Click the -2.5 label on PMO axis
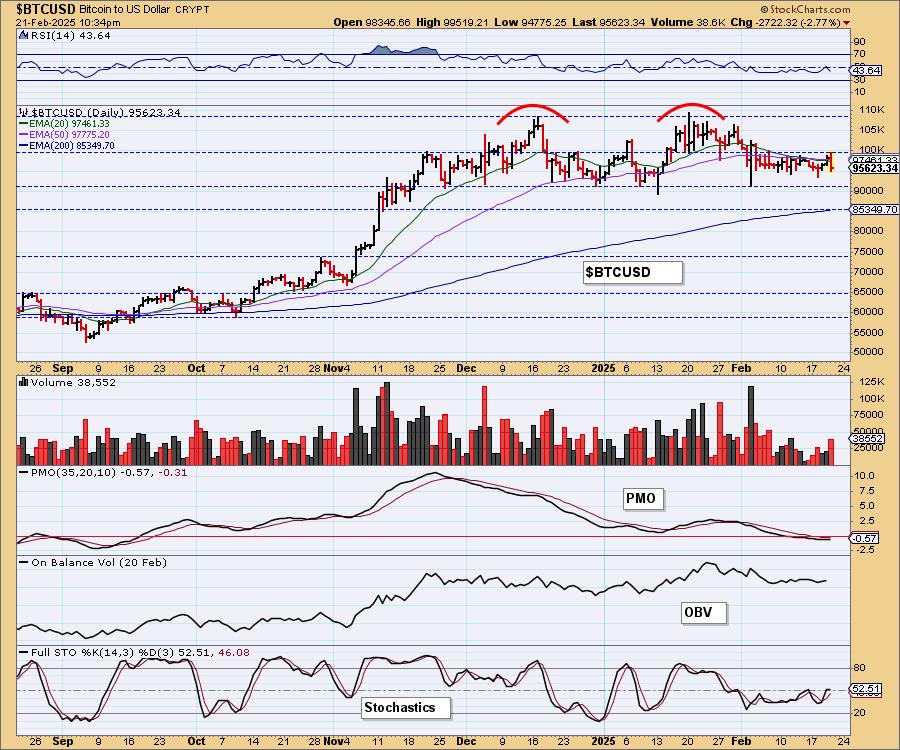The width and height of the screenshot is (900, 750). pyautogui.click(x=864, y=550)
